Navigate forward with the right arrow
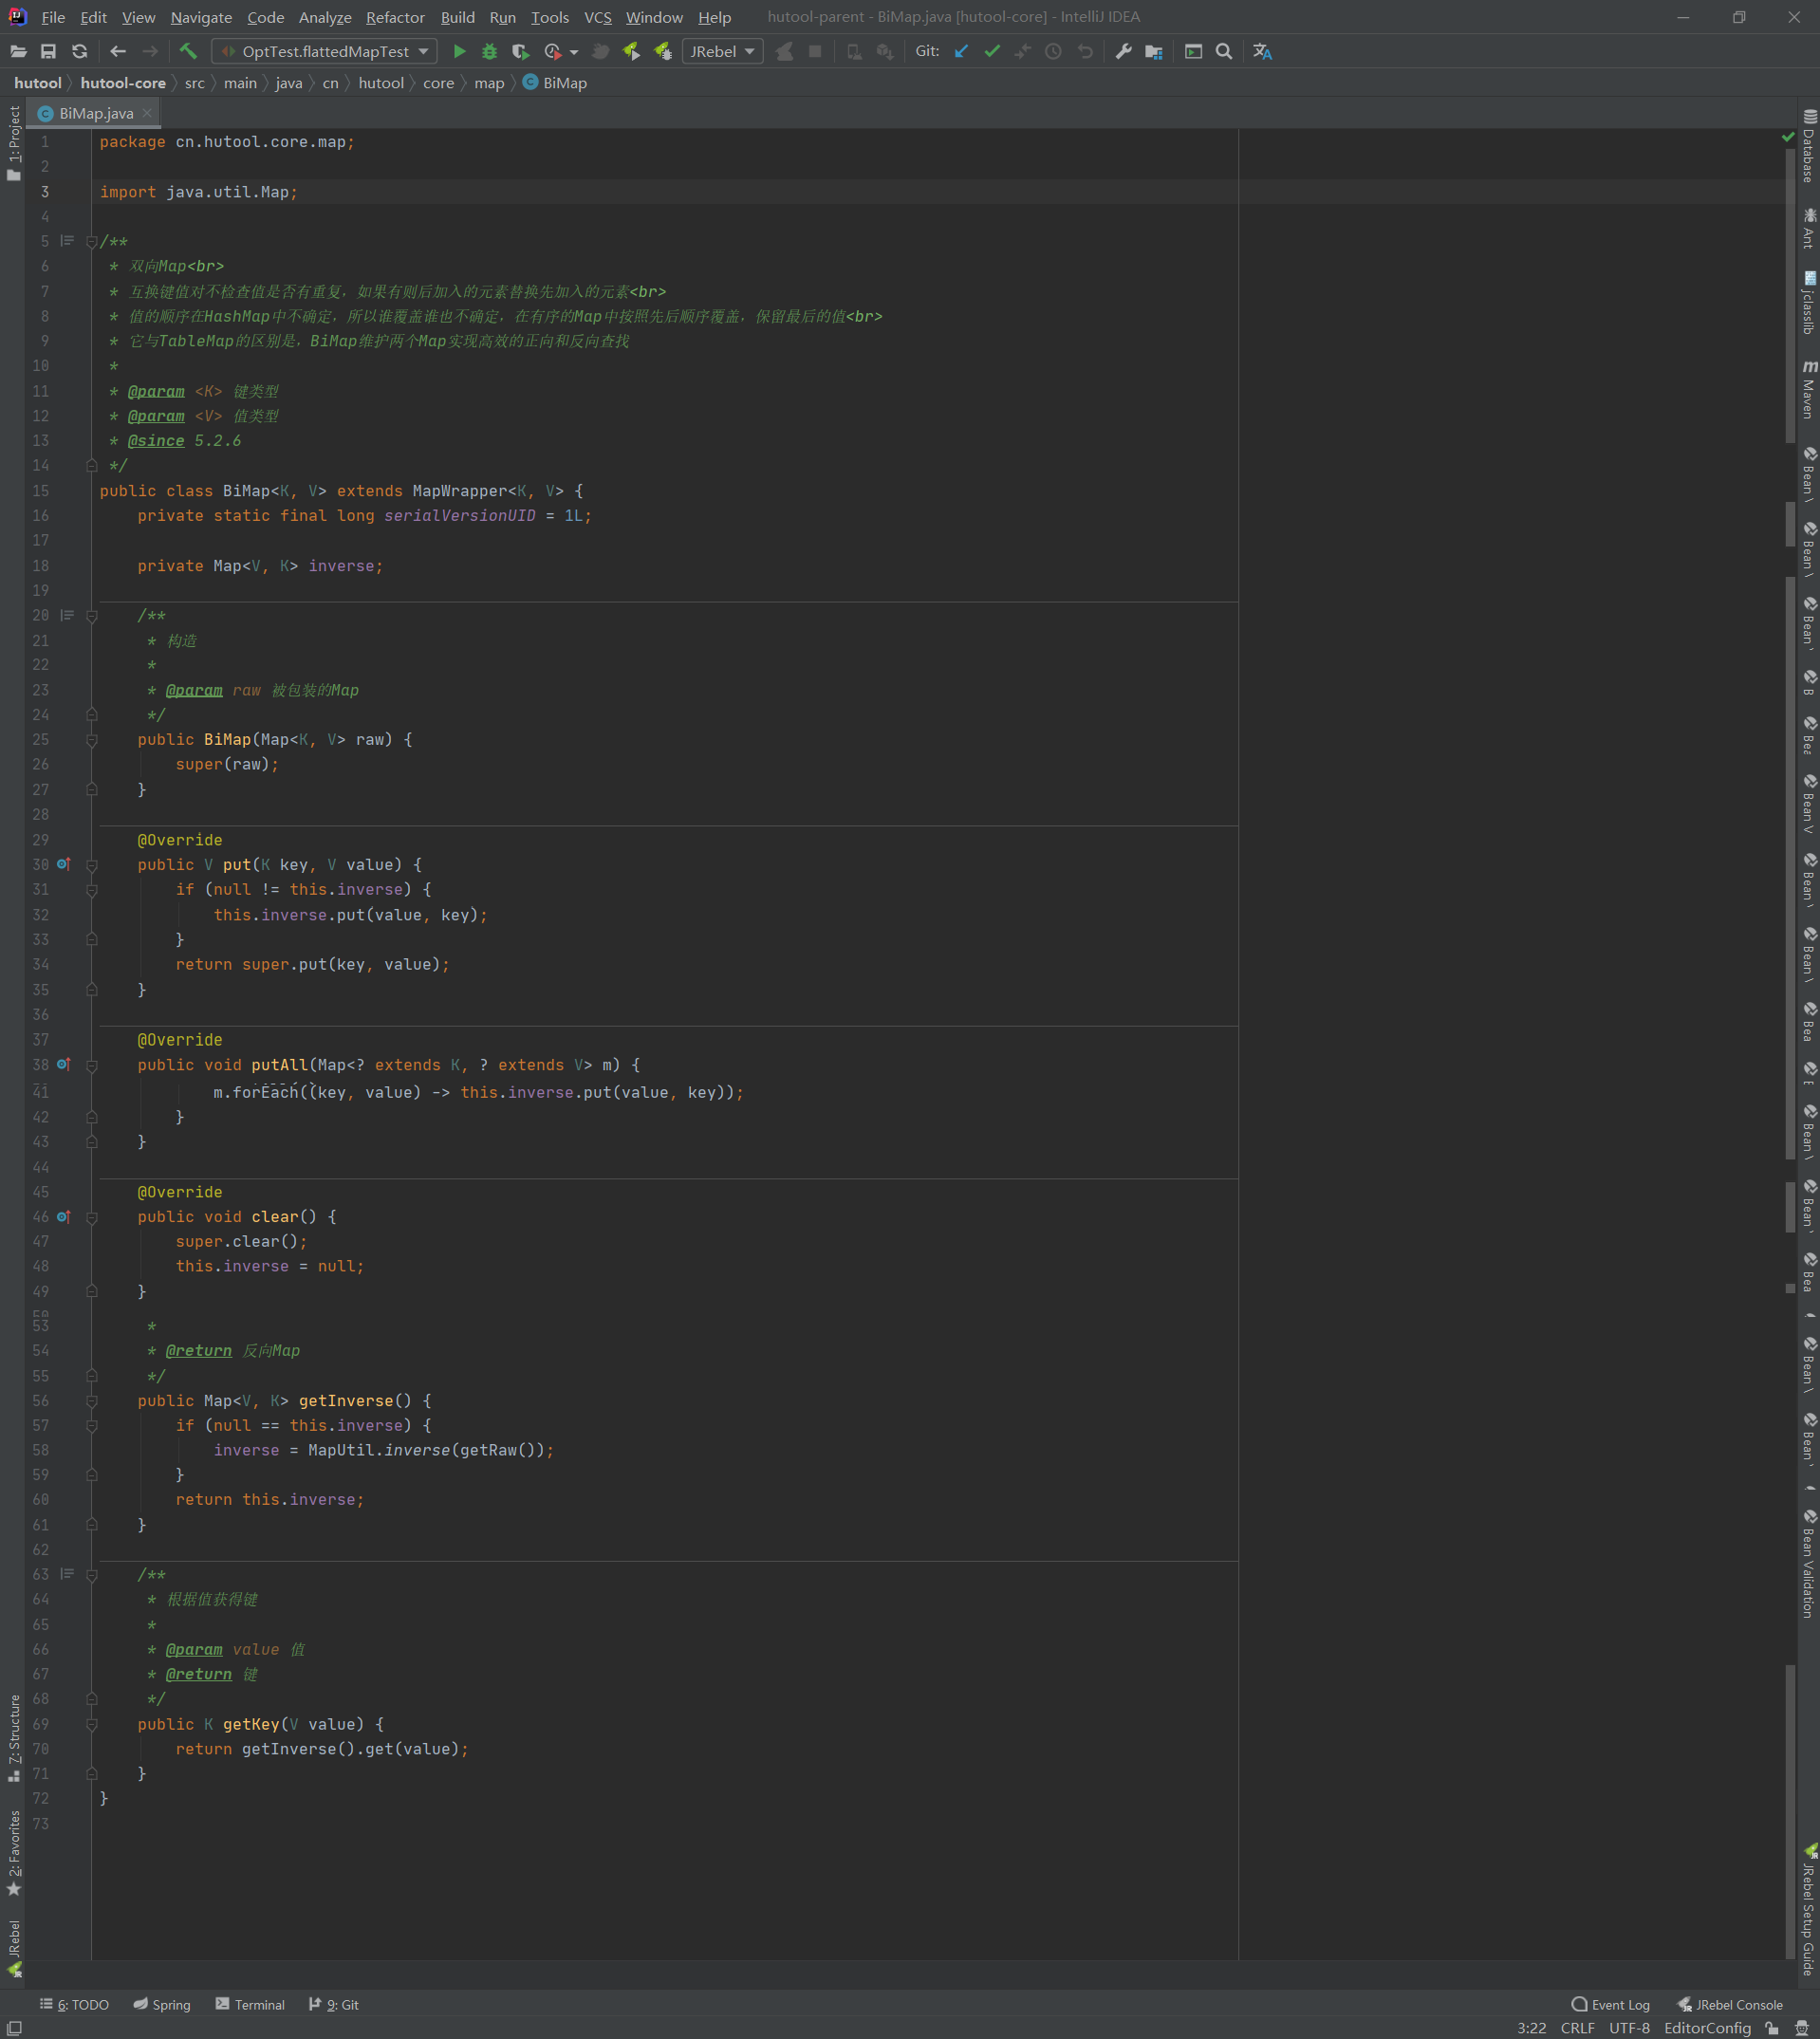The height and width of the screenshot is (2039, 1820). (150, 51)
